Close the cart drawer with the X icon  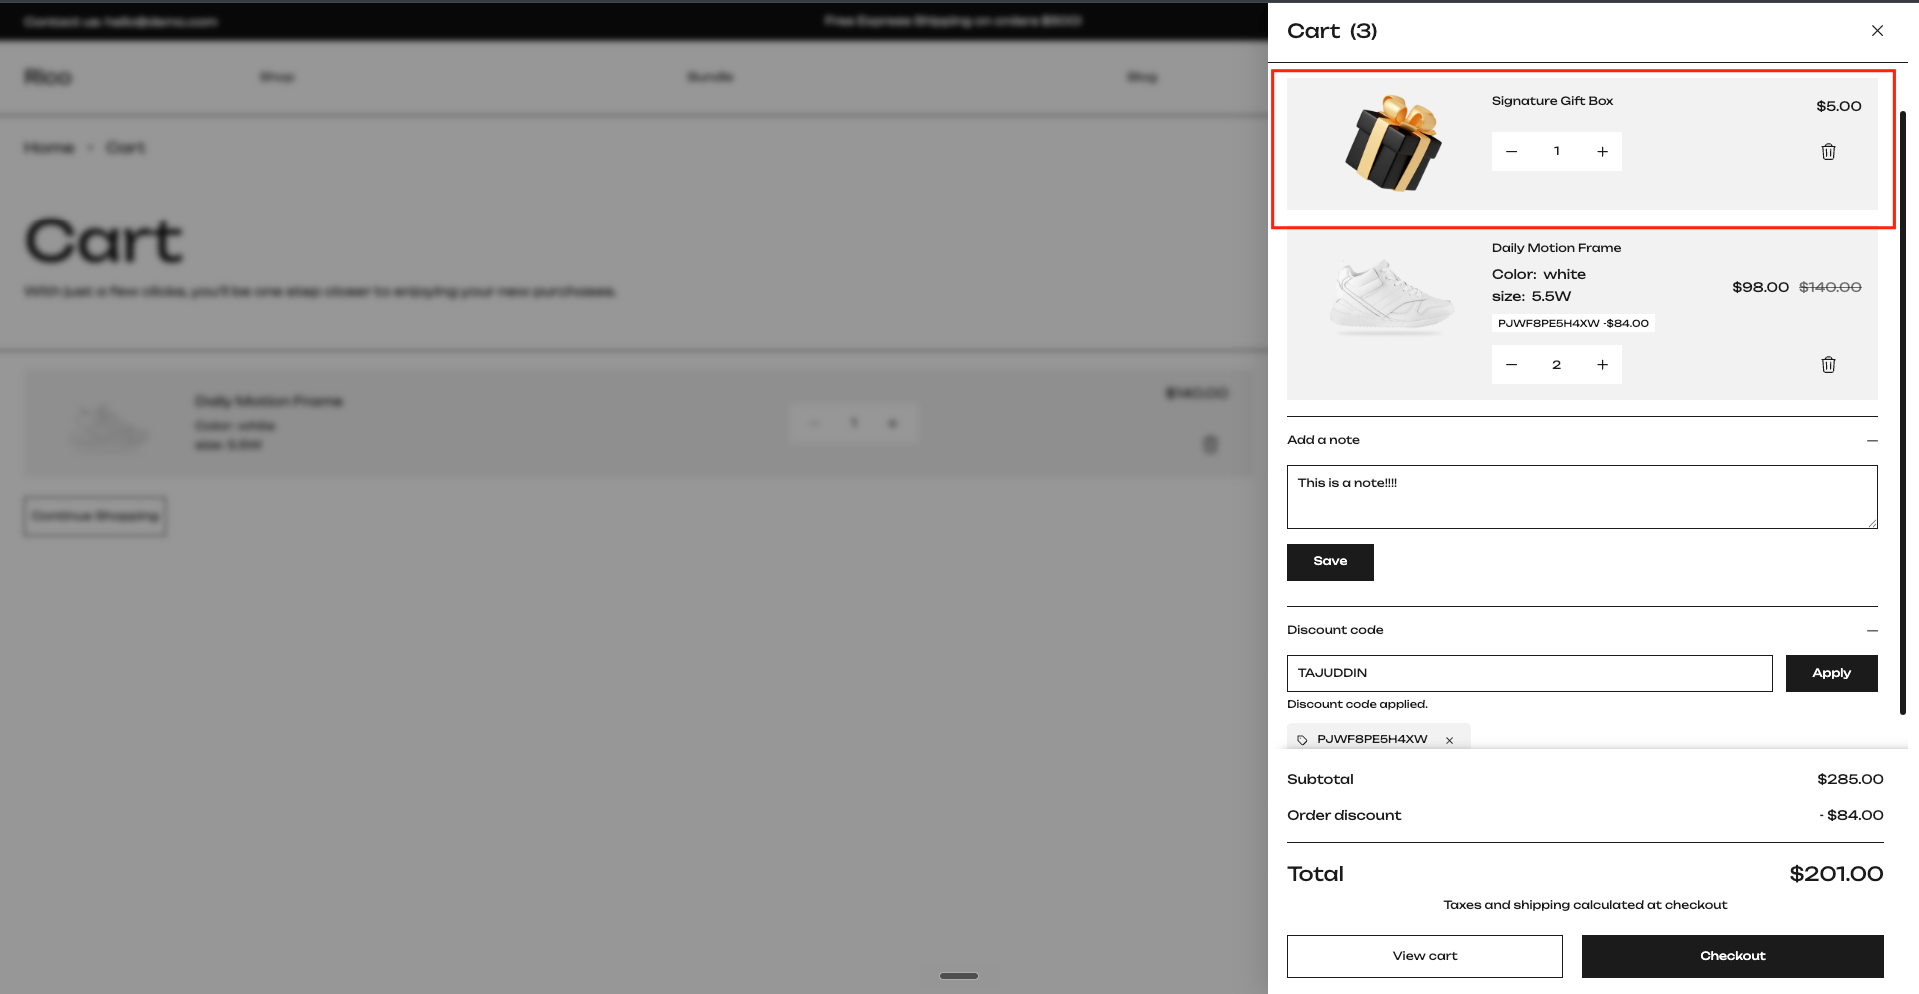click(1877, 31)
